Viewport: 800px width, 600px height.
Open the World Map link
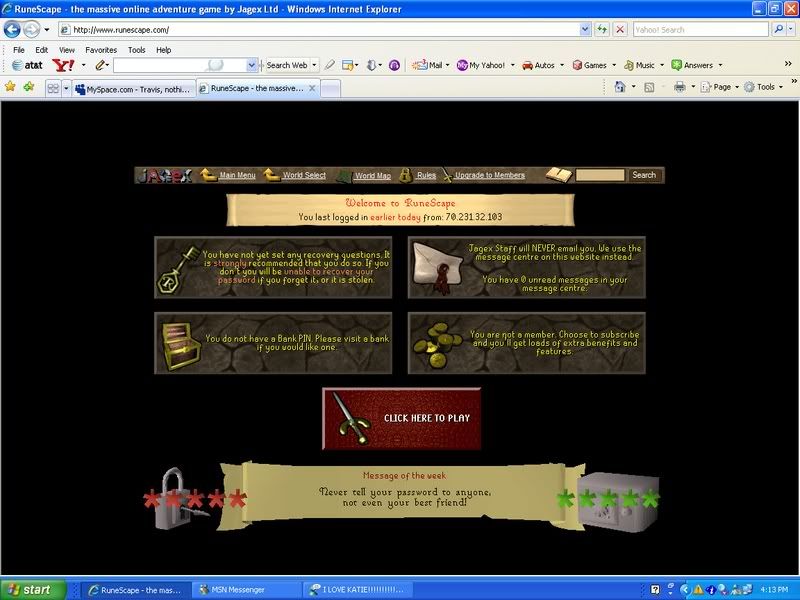tap(373, 176)
